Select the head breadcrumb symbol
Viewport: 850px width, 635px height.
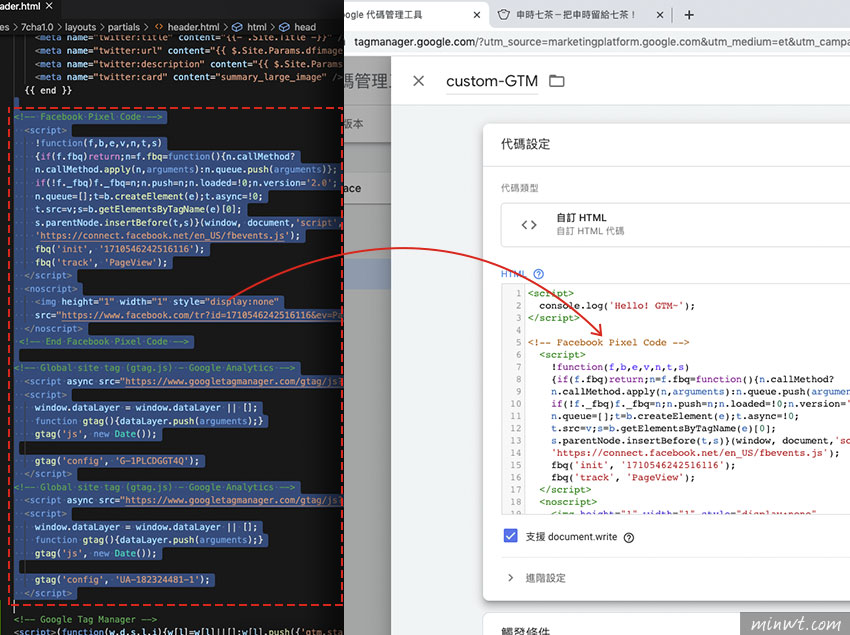pyautogui.click(x=298, y=27)
